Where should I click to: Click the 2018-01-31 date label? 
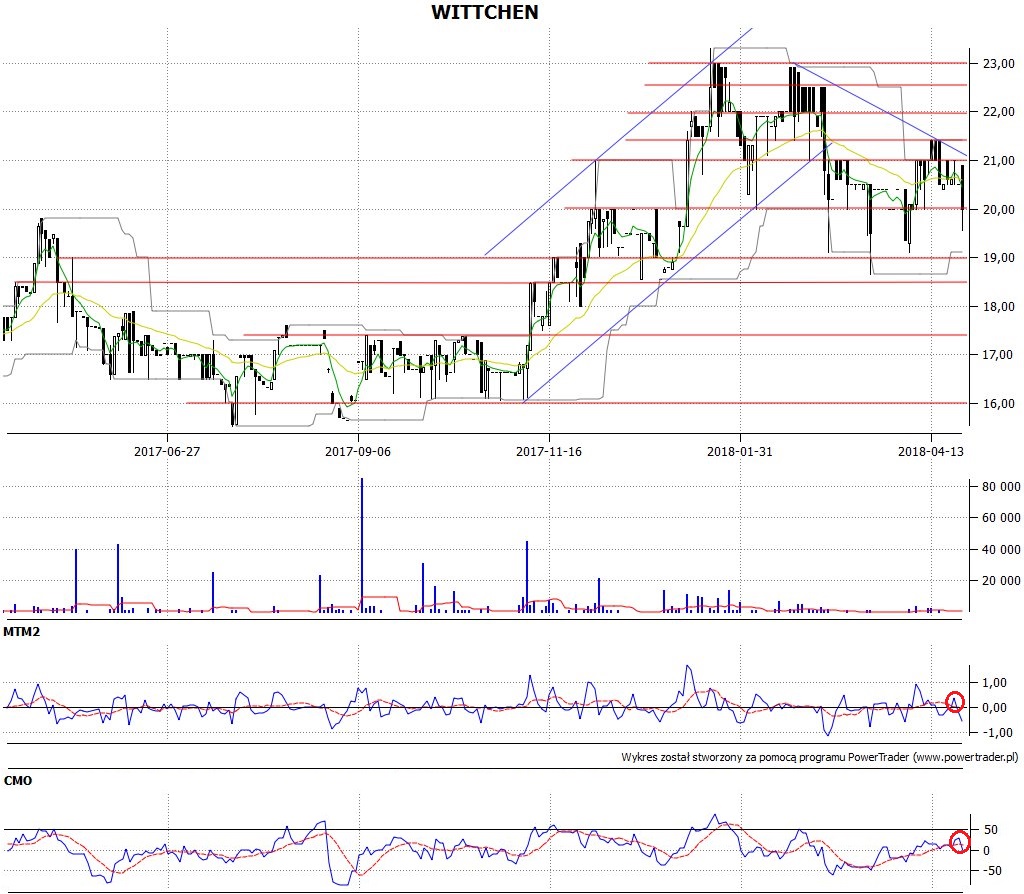[x=740, y=451]
